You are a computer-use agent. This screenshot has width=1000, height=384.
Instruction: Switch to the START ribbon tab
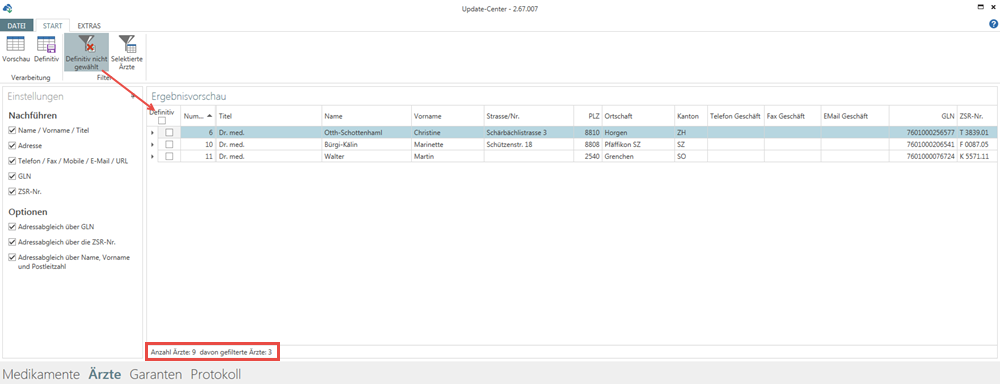52,26
